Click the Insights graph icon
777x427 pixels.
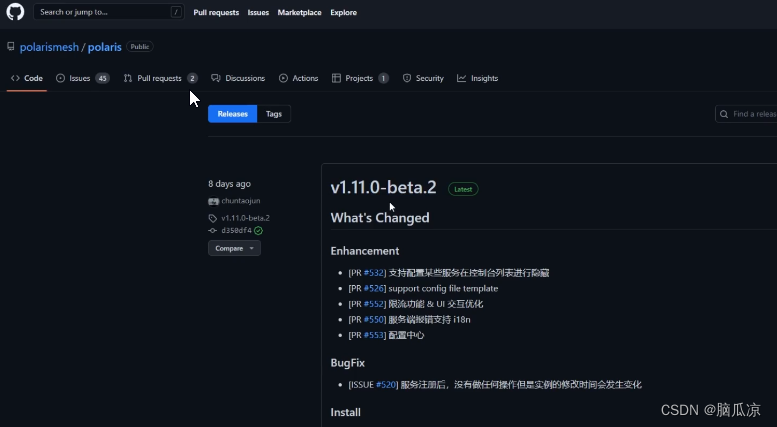461,78
